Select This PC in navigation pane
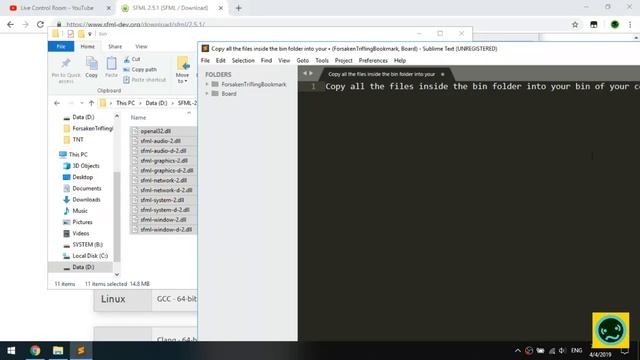 78,154
